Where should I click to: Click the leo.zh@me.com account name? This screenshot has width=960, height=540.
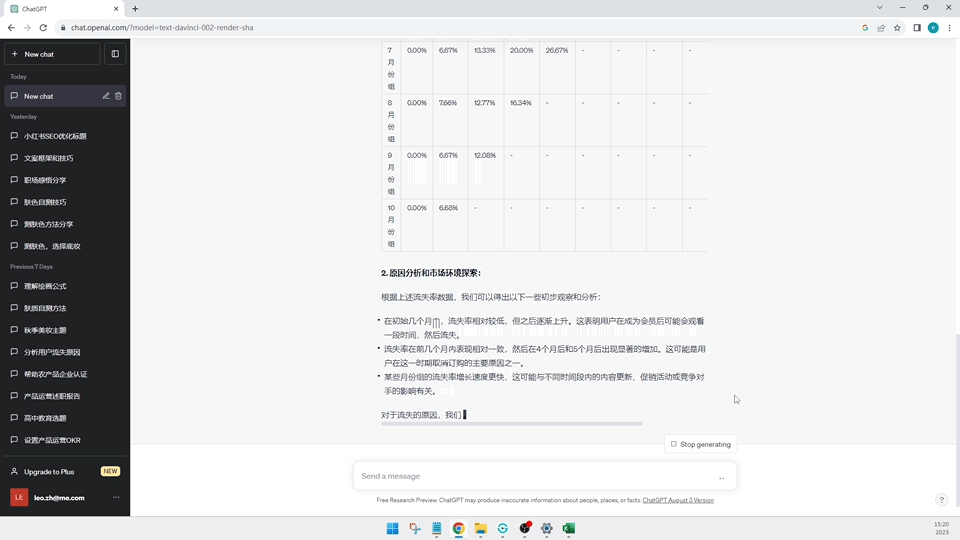[x=59, y=498]
